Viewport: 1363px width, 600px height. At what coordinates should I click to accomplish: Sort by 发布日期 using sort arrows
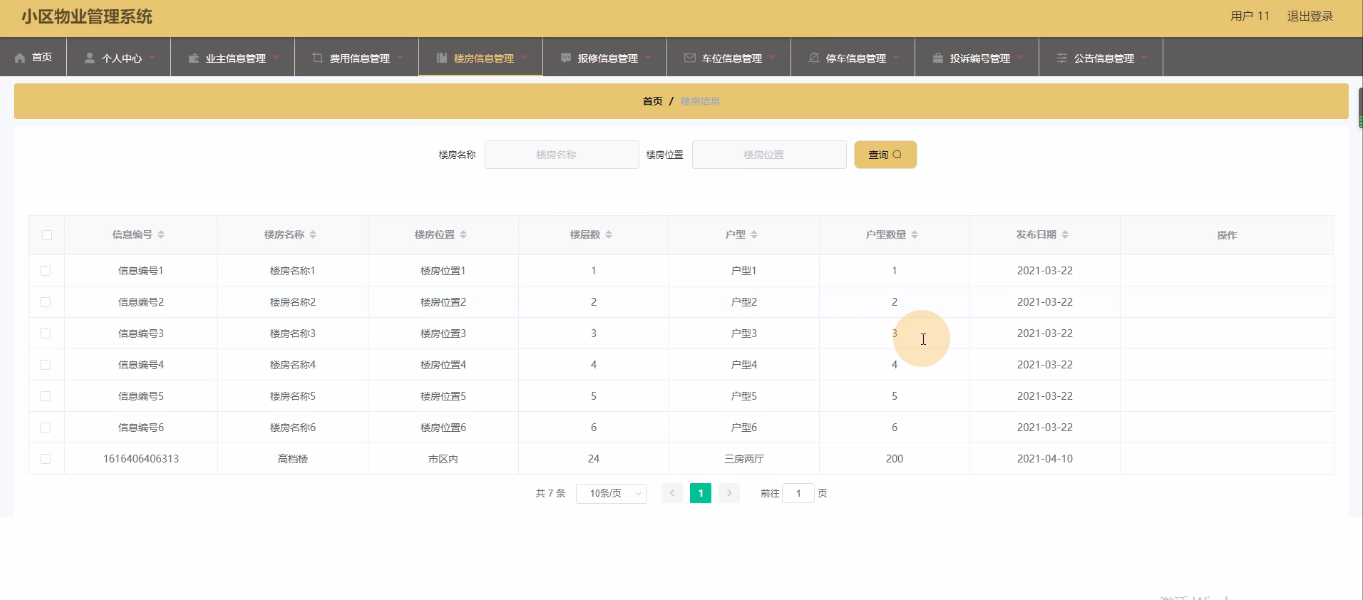pyautogui.click(x=1065, y=235)
